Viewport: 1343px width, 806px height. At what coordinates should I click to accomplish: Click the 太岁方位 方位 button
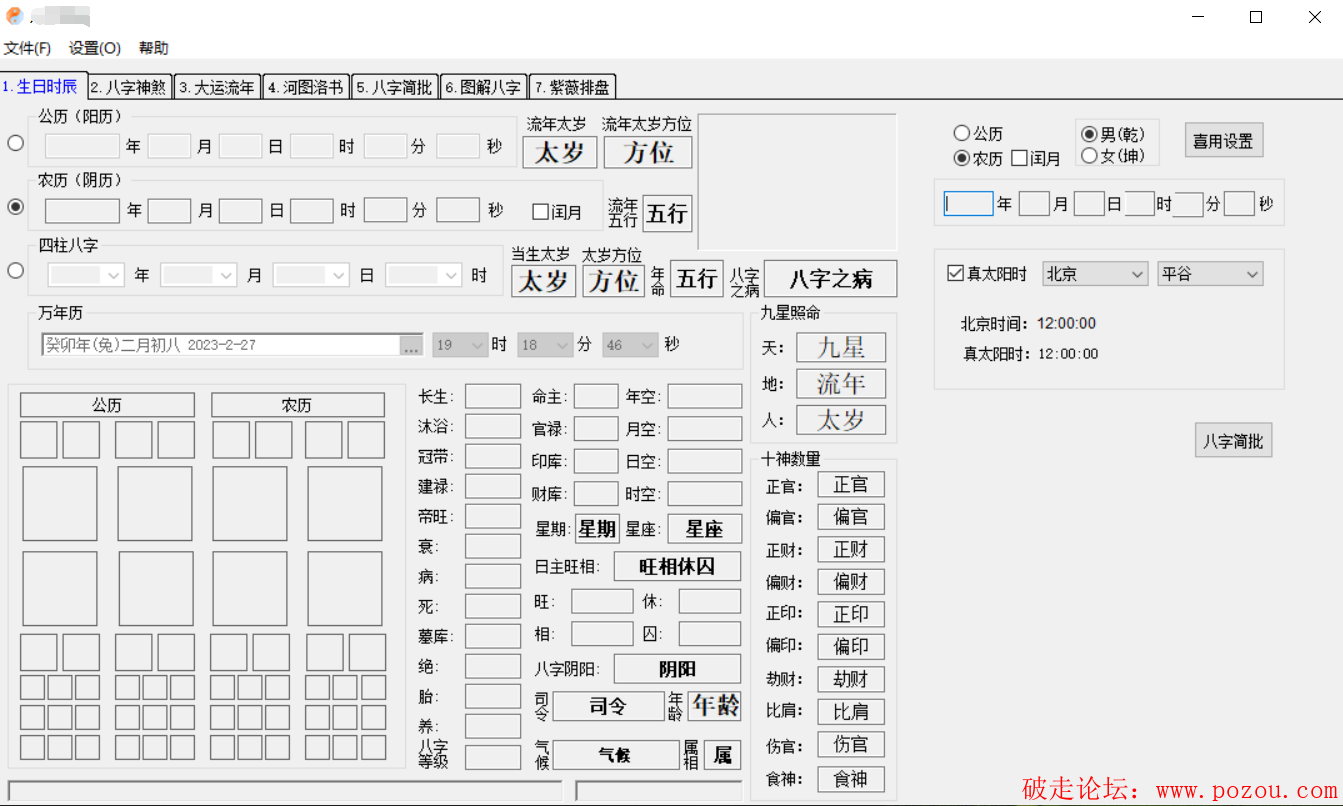click(613, 281)
